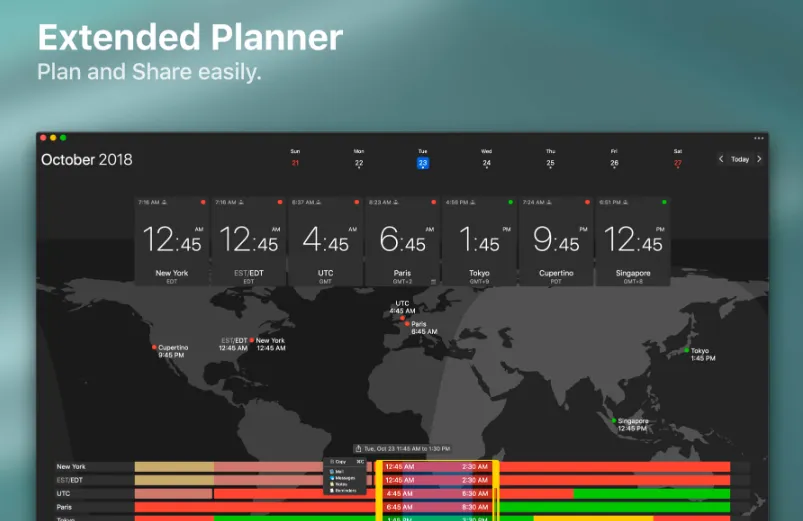
Task: Open the three-dot more options menu
Action: click(758, 138)
